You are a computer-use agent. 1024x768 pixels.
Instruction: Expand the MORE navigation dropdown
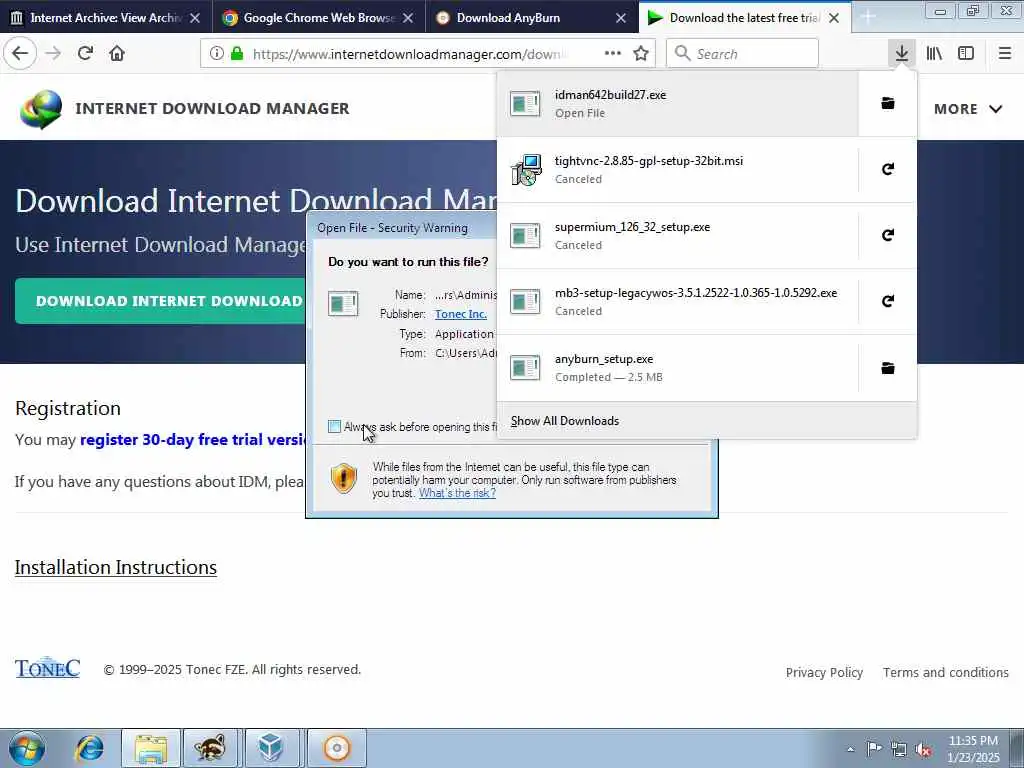pos(968,109)
